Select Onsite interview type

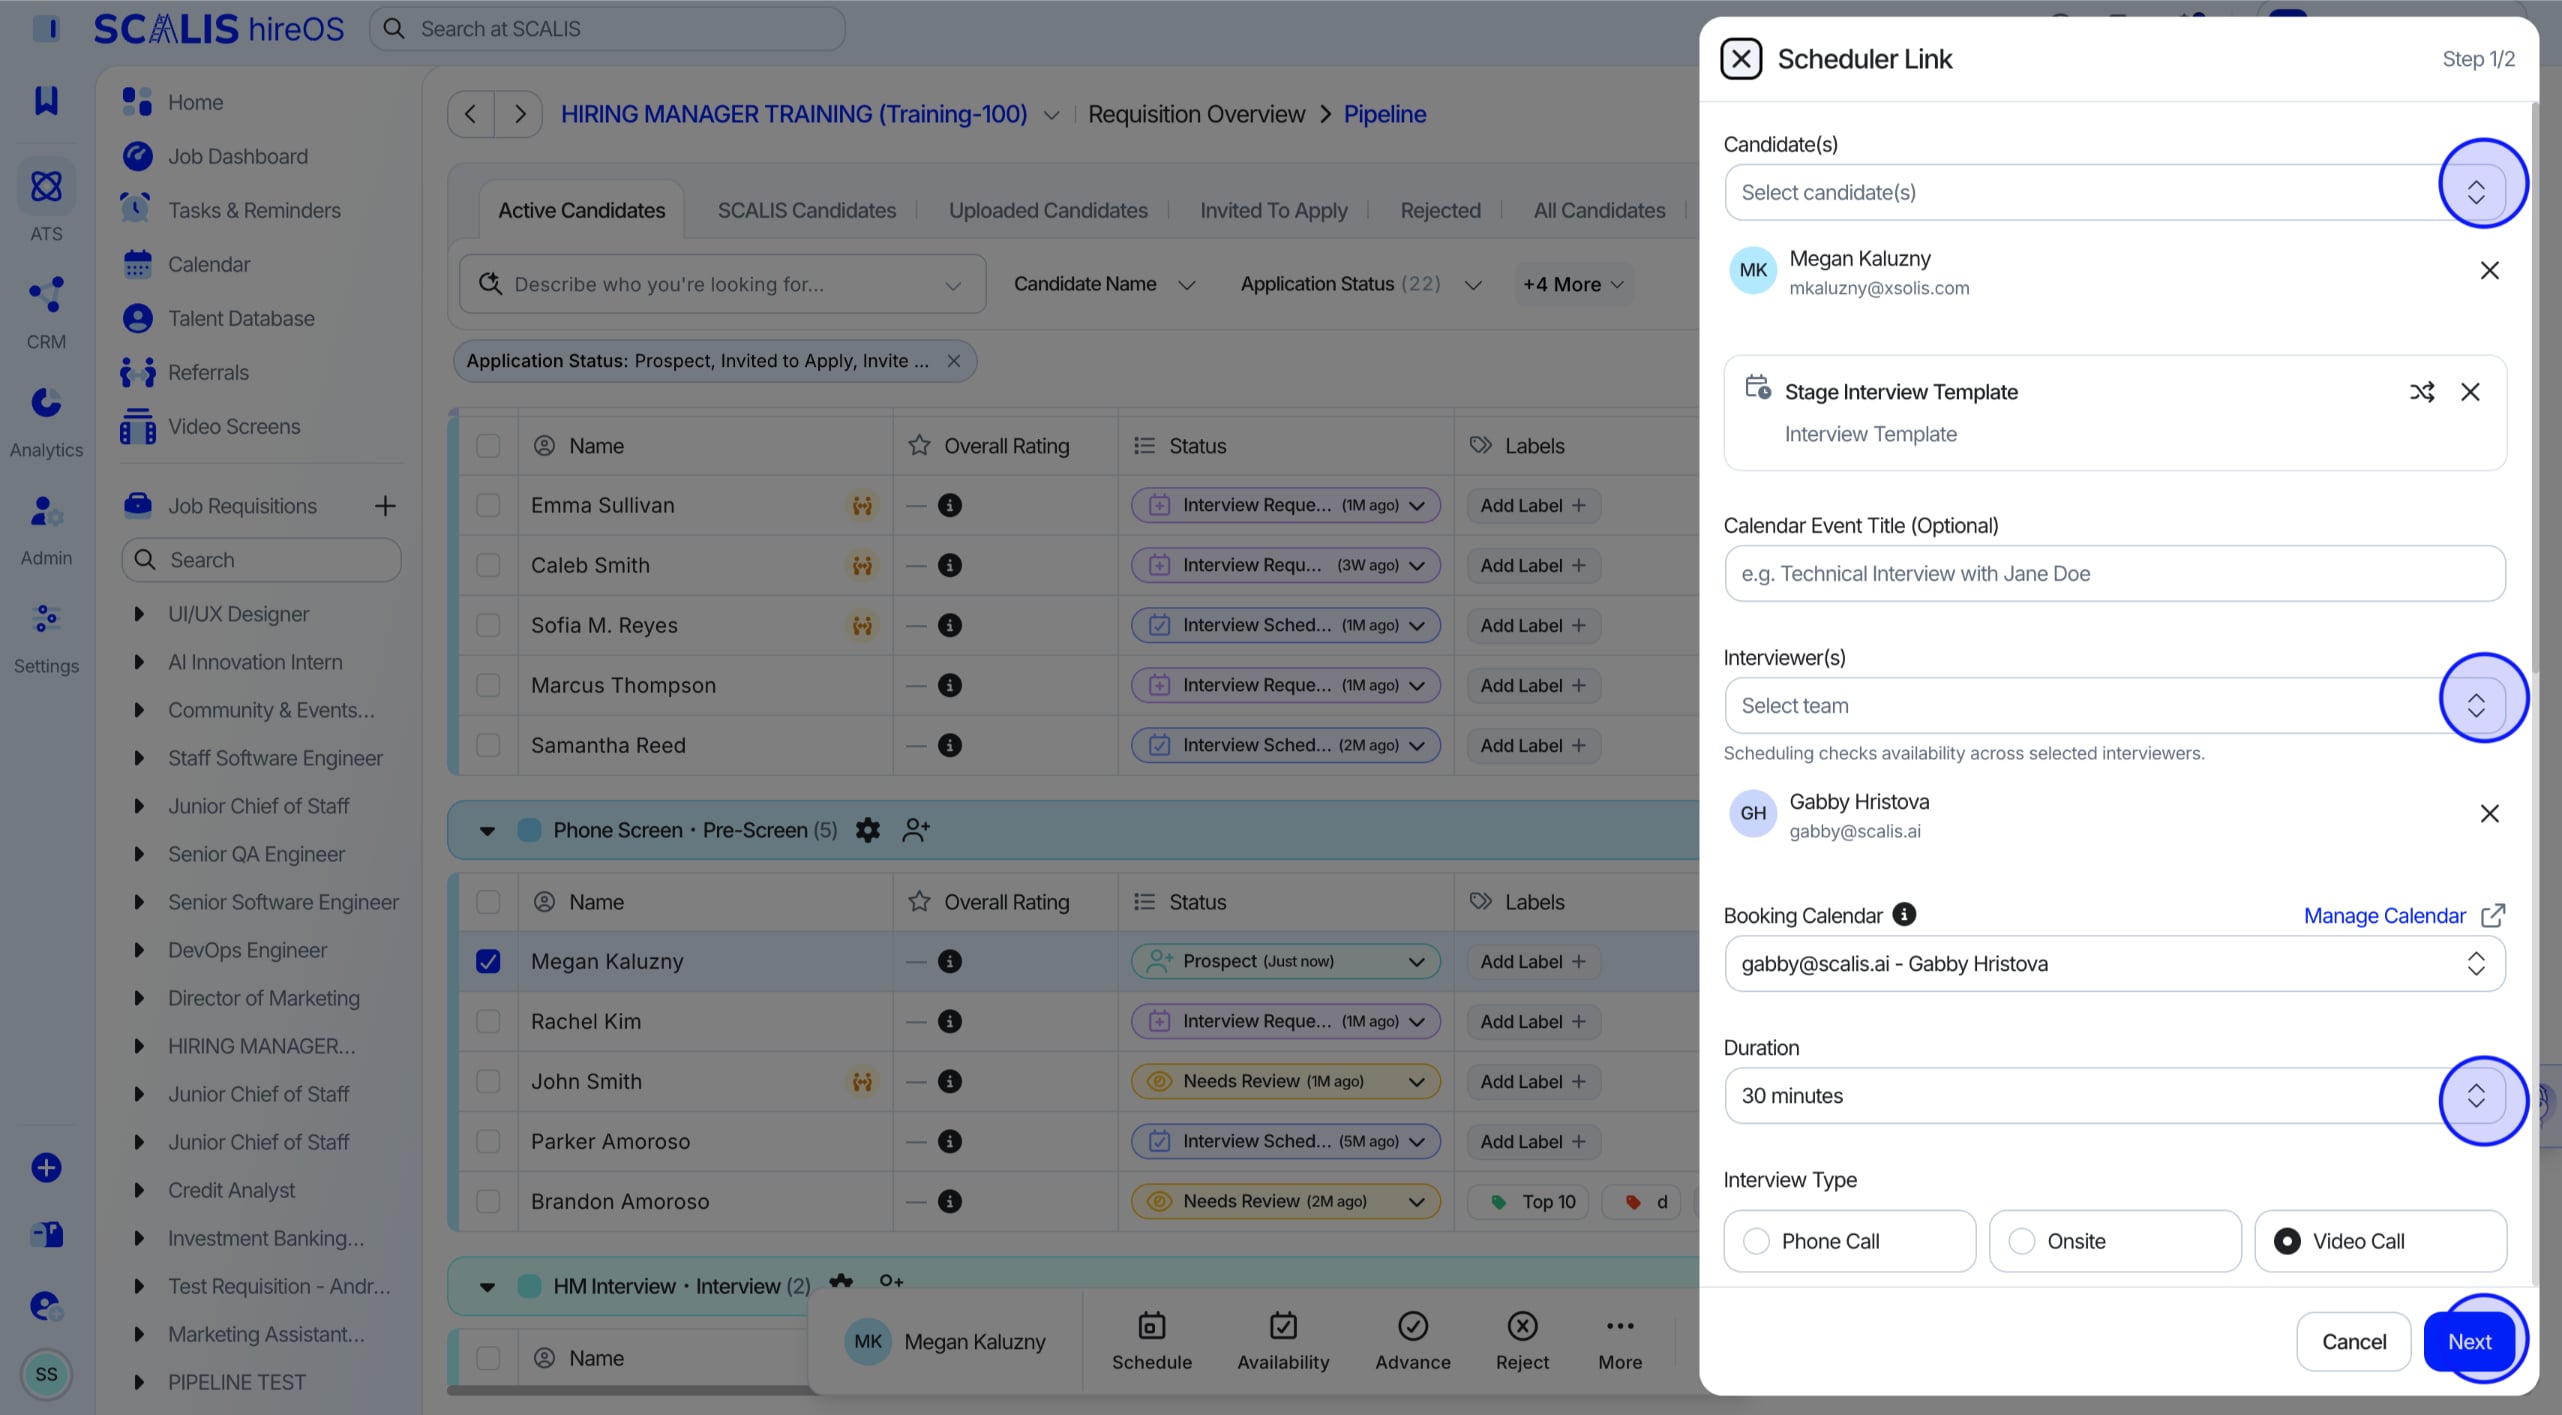click(2114, 1241)
